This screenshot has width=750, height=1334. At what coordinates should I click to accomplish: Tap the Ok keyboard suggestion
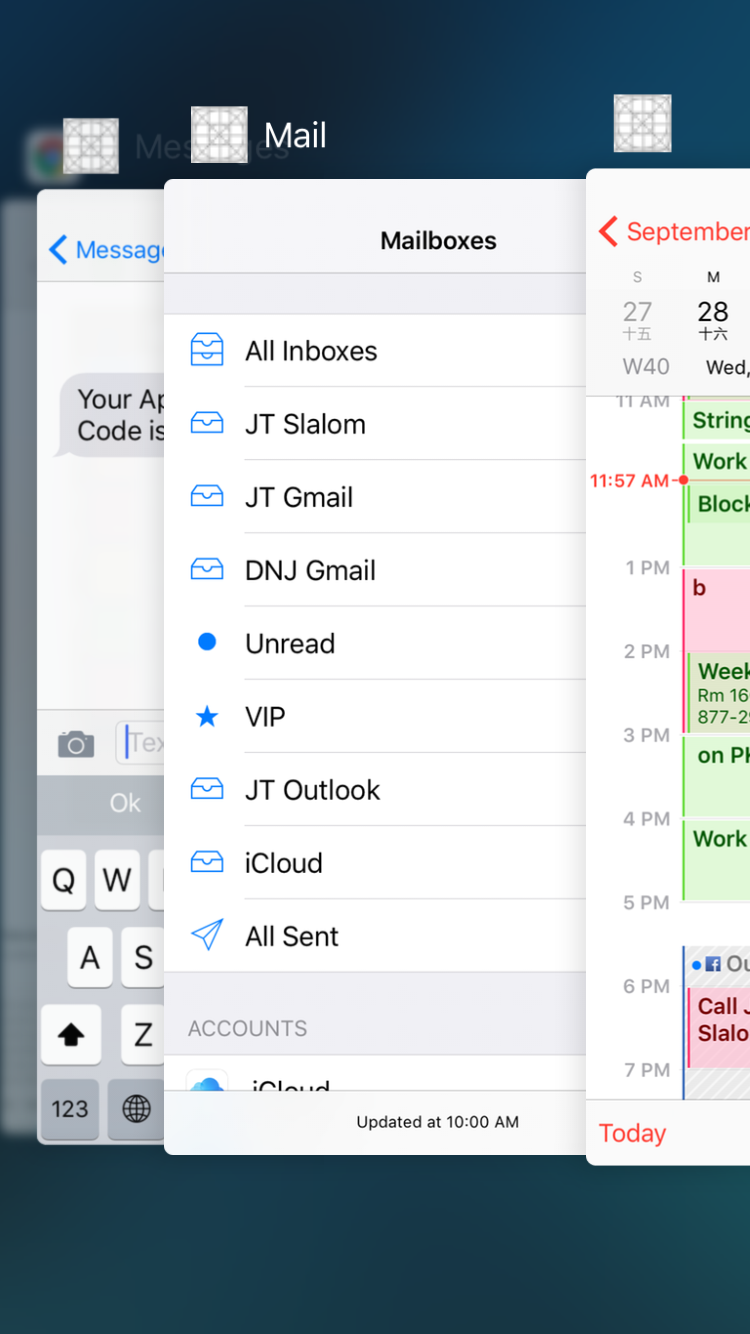(x=125, y=803)
